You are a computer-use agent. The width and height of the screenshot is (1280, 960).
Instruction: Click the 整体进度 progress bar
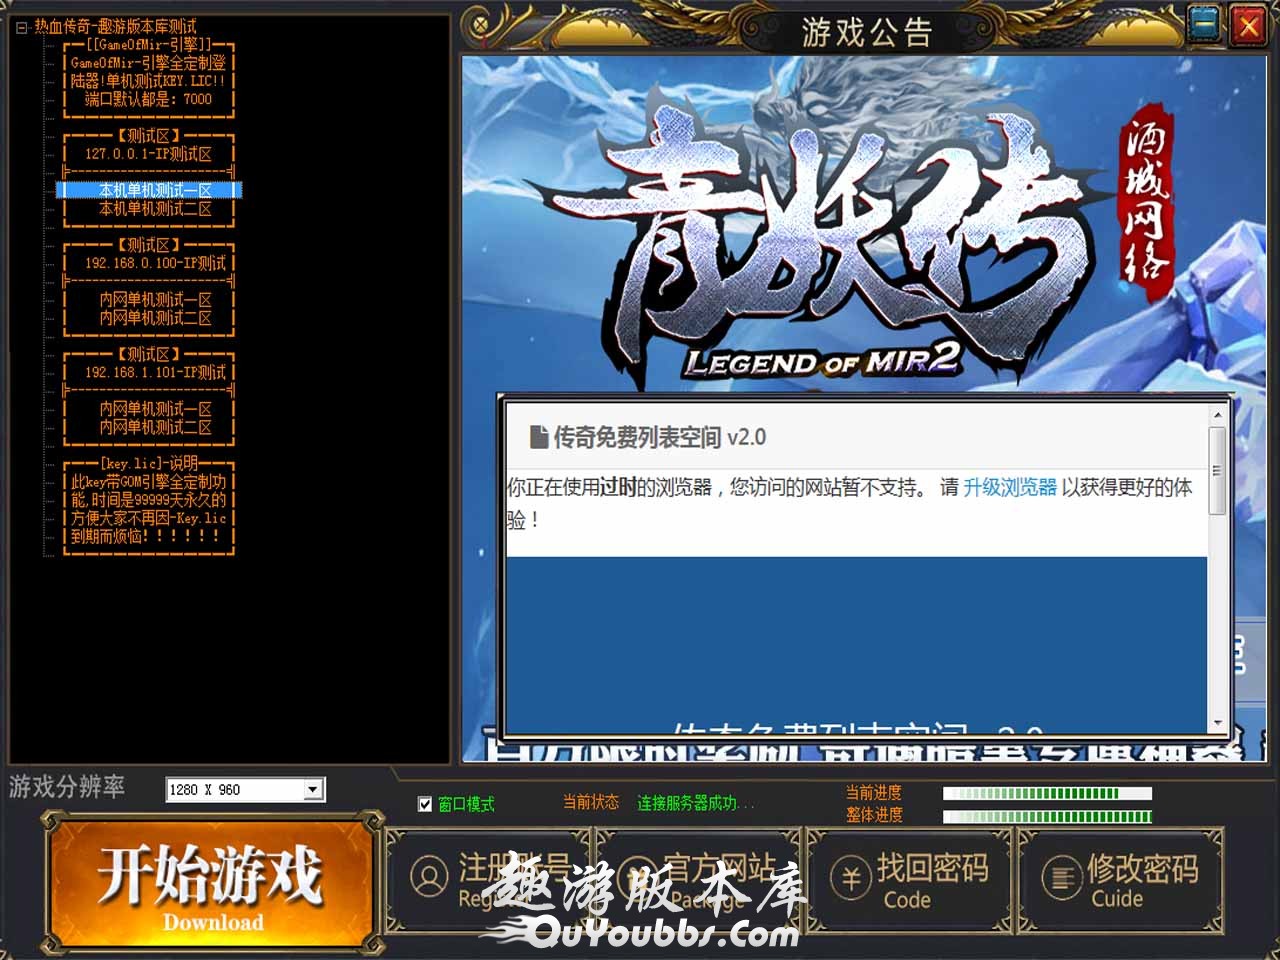[x=1047, y=816]
